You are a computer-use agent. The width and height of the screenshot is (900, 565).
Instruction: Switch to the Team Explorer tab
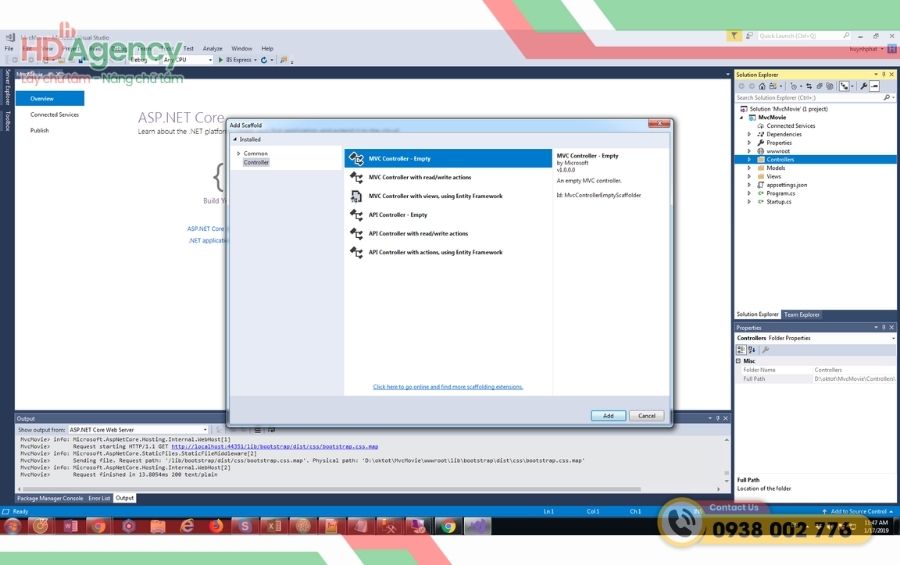point(801,315)
